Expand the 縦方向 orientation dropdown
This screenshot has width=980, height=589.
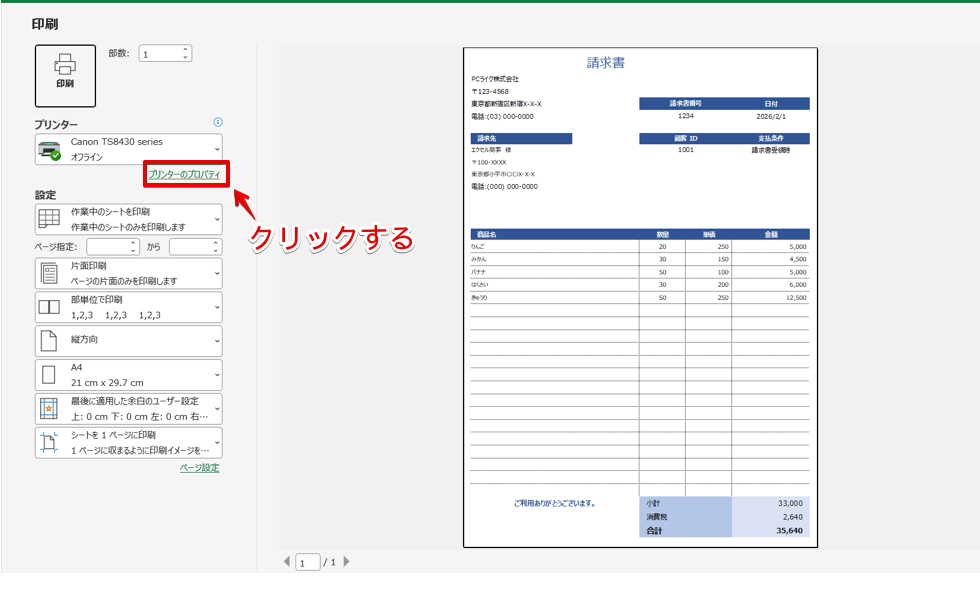coord(129,340)
